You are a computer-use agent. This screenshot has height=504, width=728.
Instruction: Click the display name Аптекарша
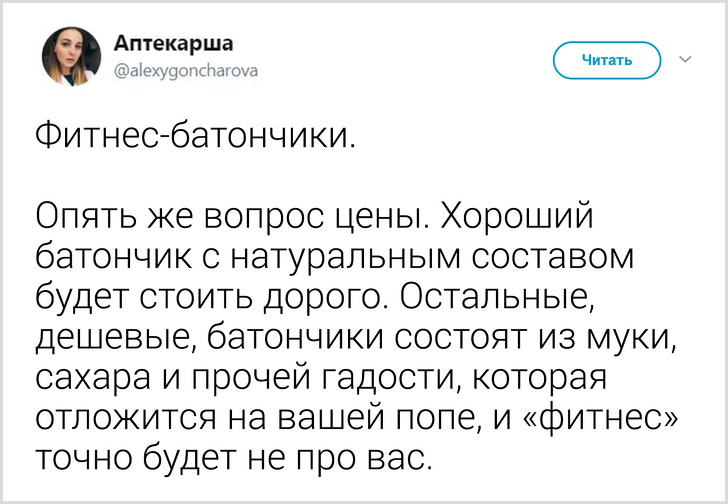pyautogui.click(x=174, y=43)
